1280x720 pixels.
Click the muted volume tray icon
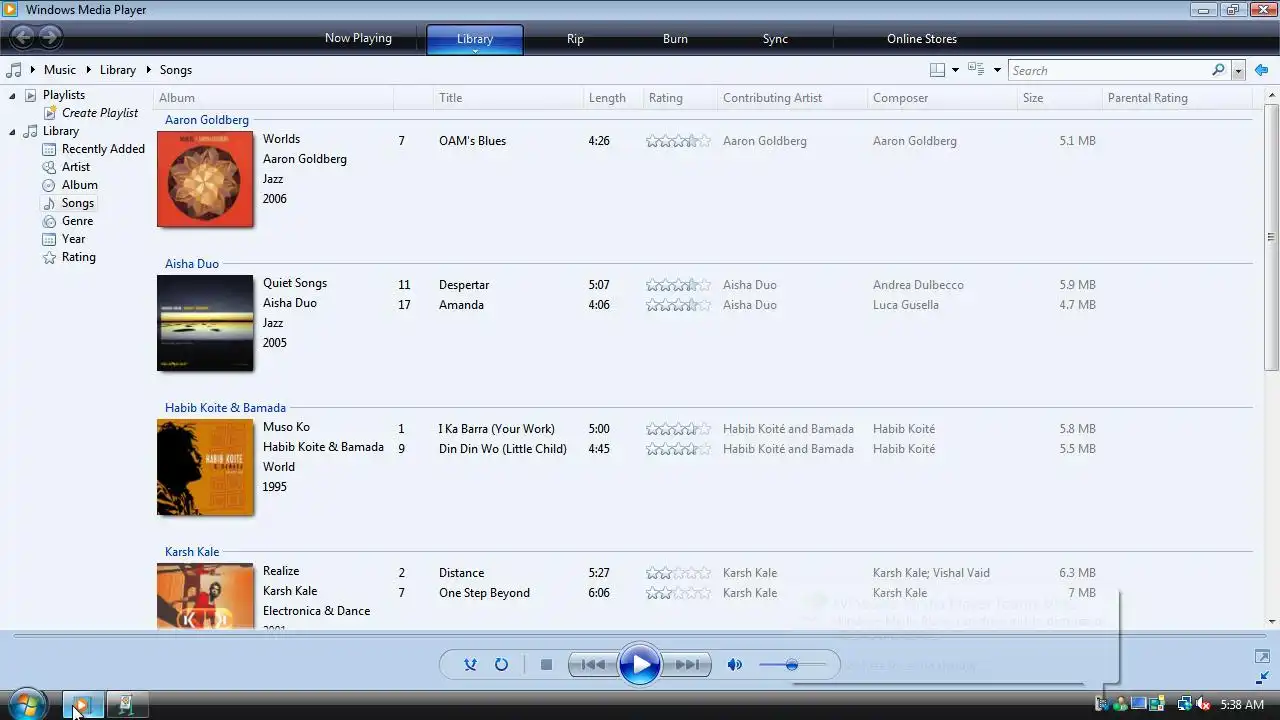(x=1203, y=705)
